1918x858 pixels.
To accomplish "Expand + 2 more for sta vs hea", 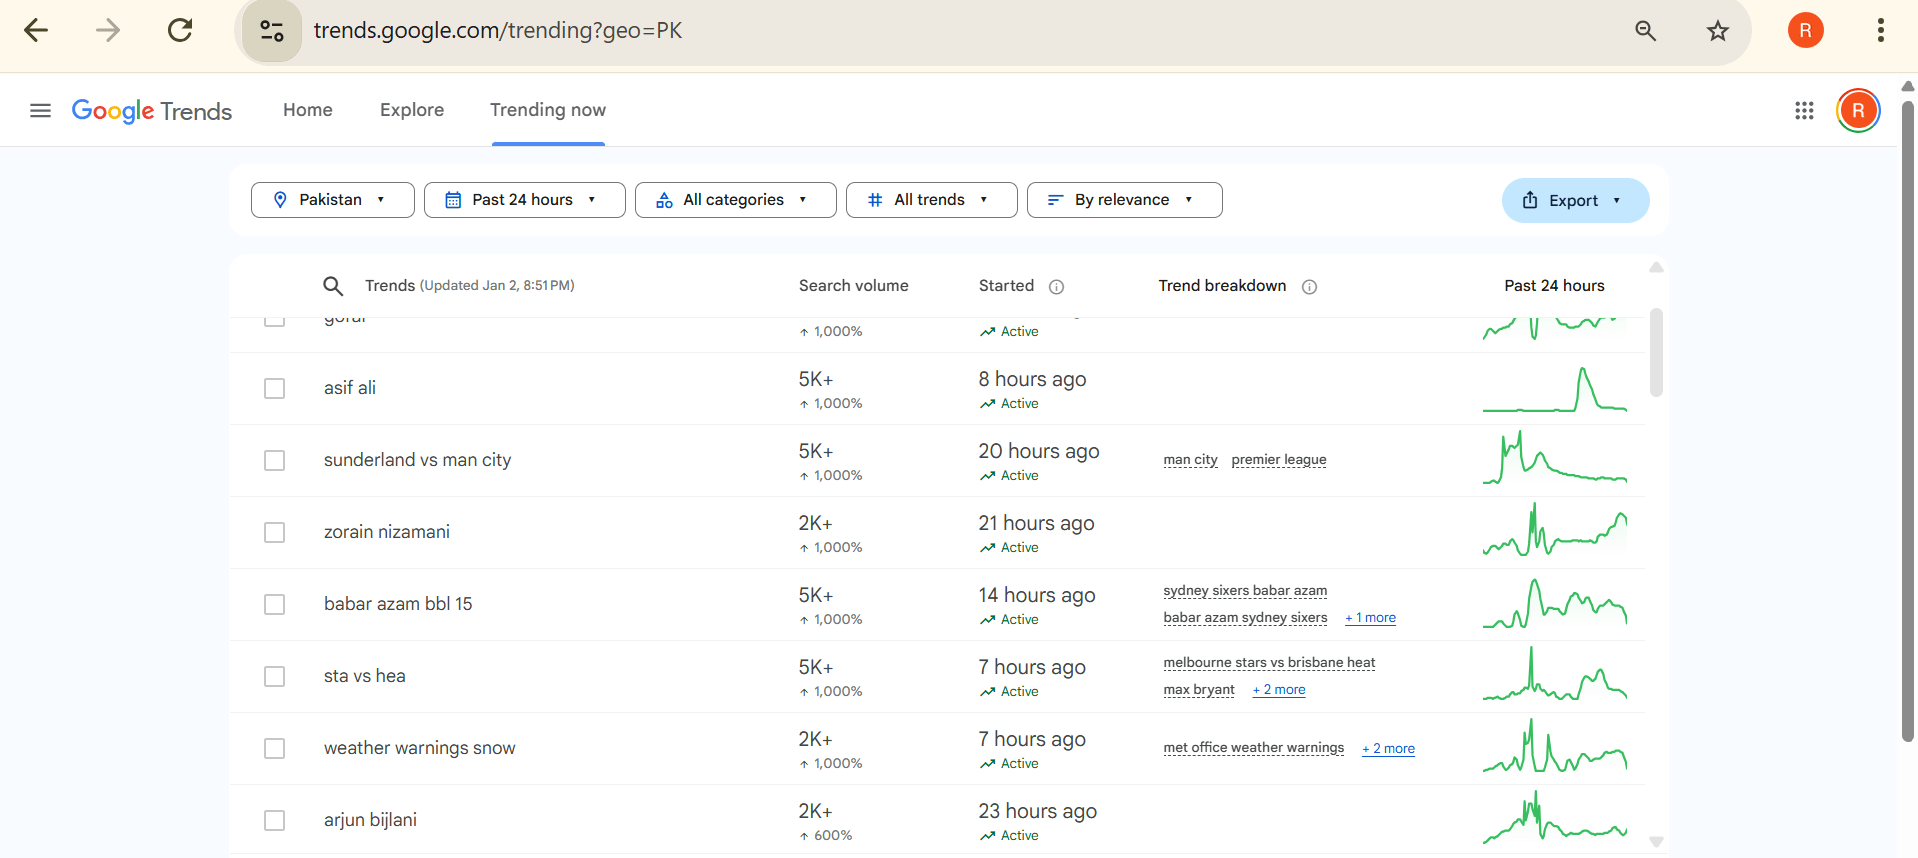I will coord(1279,690).
